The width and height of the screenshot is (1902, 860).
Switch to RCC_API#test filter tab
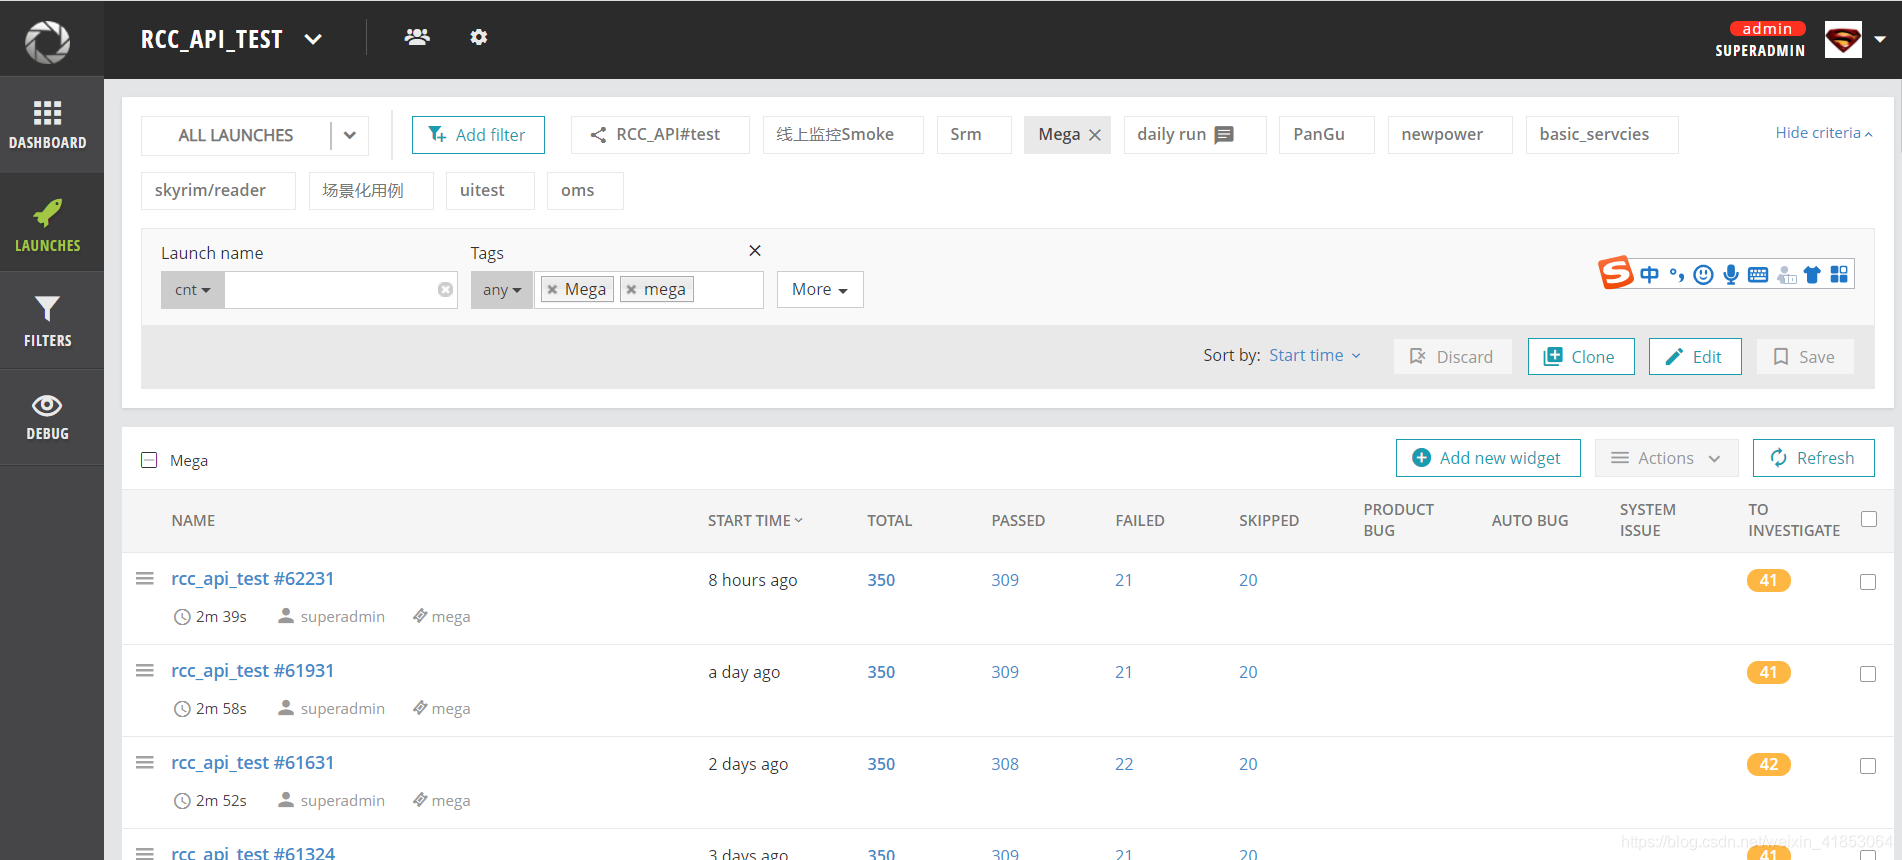660,135
